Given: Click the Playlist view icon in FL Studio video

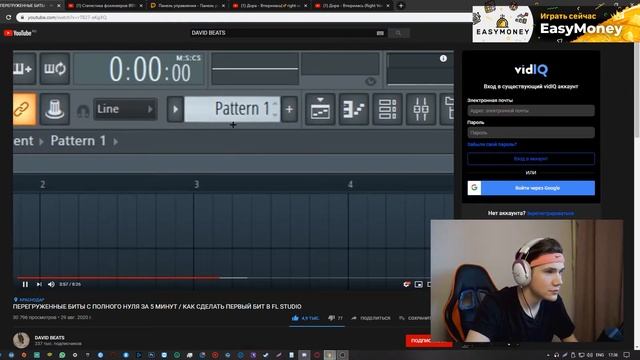Looking at the screenshot, I should pyautogui.click(x=320, y=109).
